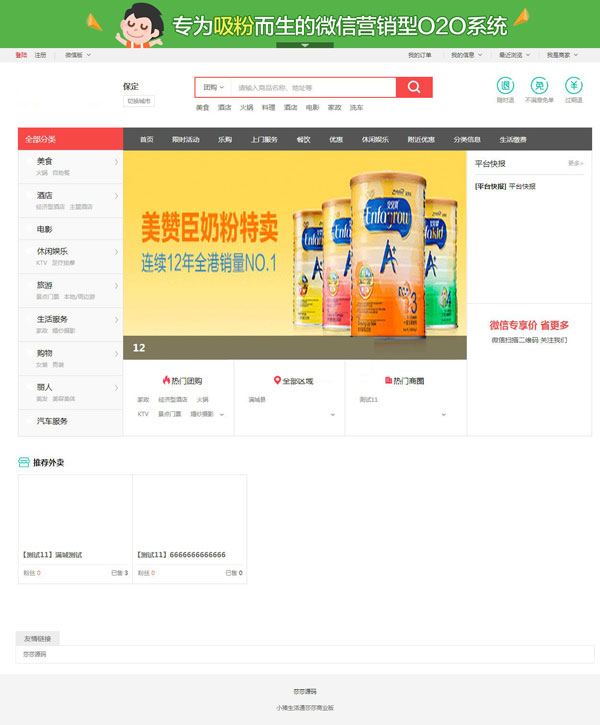Click the link under 友情链接
Screen dimensions: 600x725
click(x=35, y=654)
